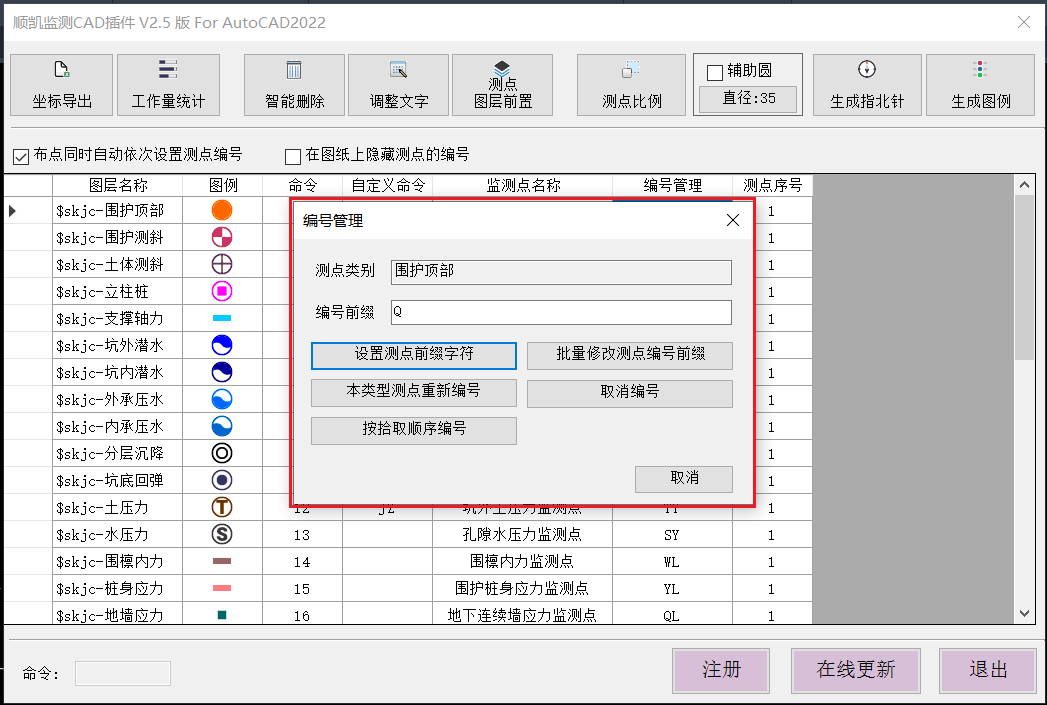Click the 设置测点前缀字符 button
The image size is (1047, 705).
414,355
